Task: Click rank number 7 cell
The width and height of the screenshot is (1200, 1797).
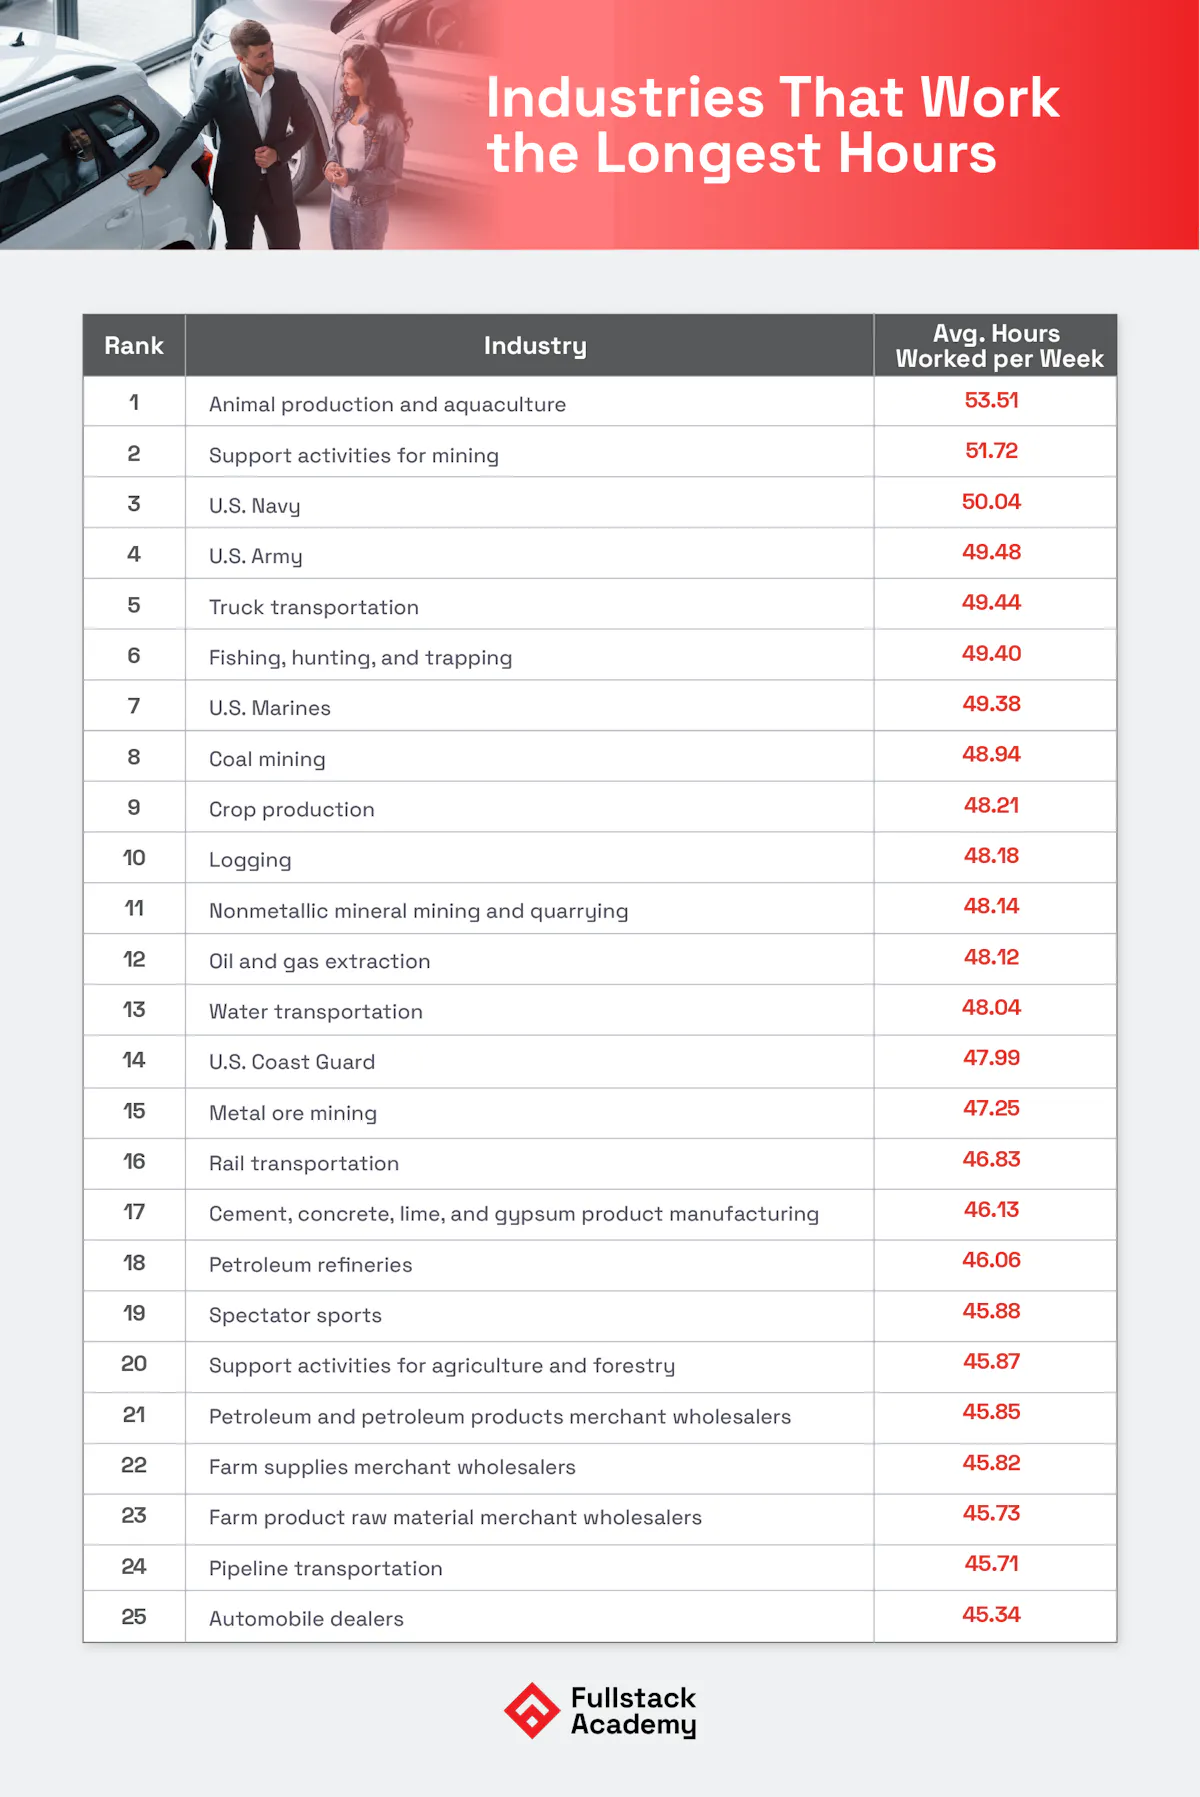Action: [134, 706]
